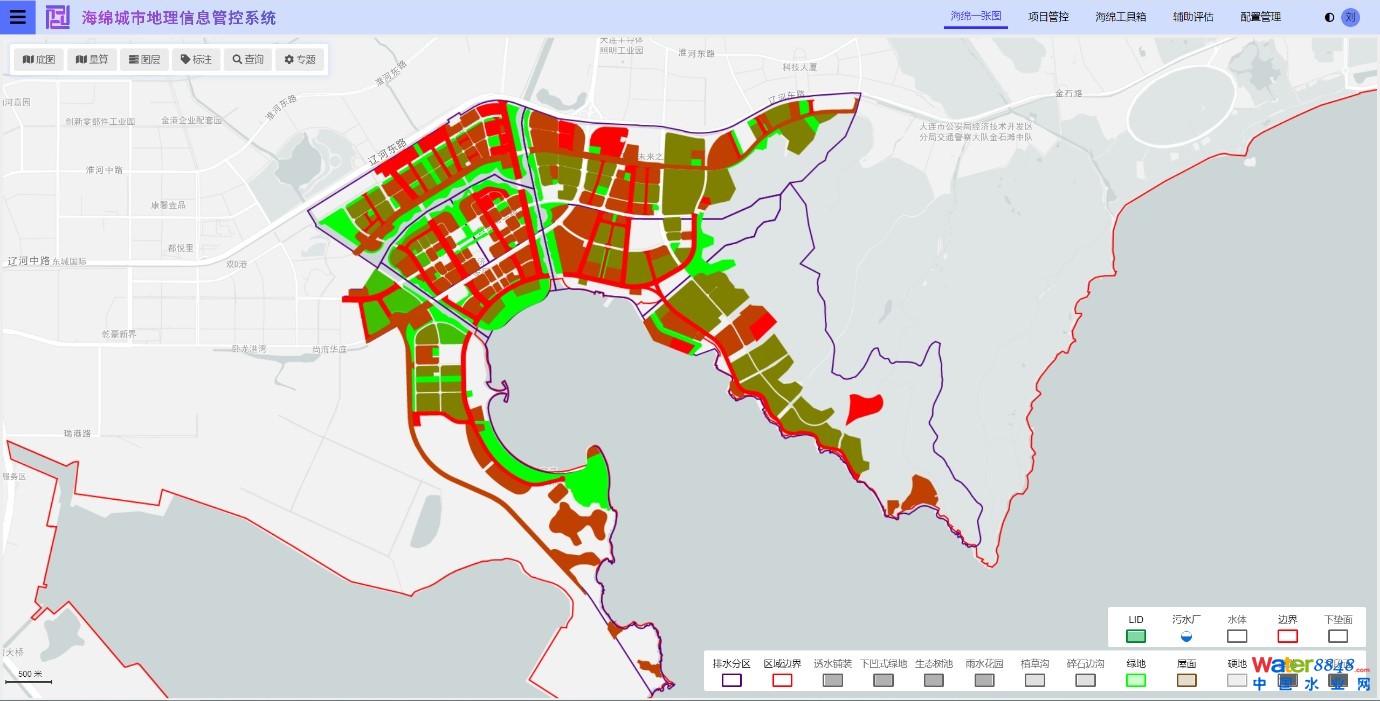This screenshot has height=701, width=1380.
Task: Toggle the 屋面 legend box
Action: tap(1187, 680)
